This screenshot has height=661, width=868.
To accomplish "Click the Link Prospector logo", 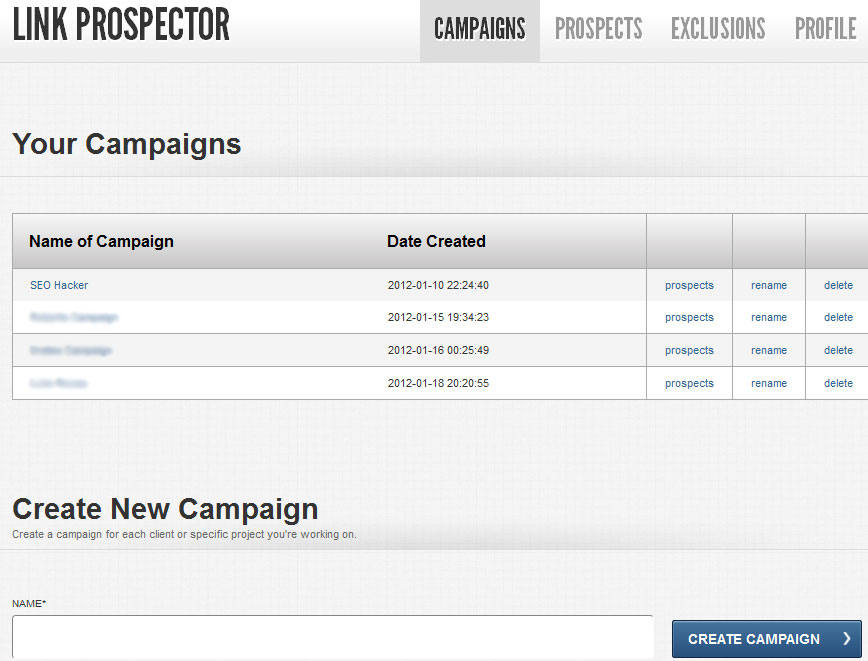I will point(121,25).
